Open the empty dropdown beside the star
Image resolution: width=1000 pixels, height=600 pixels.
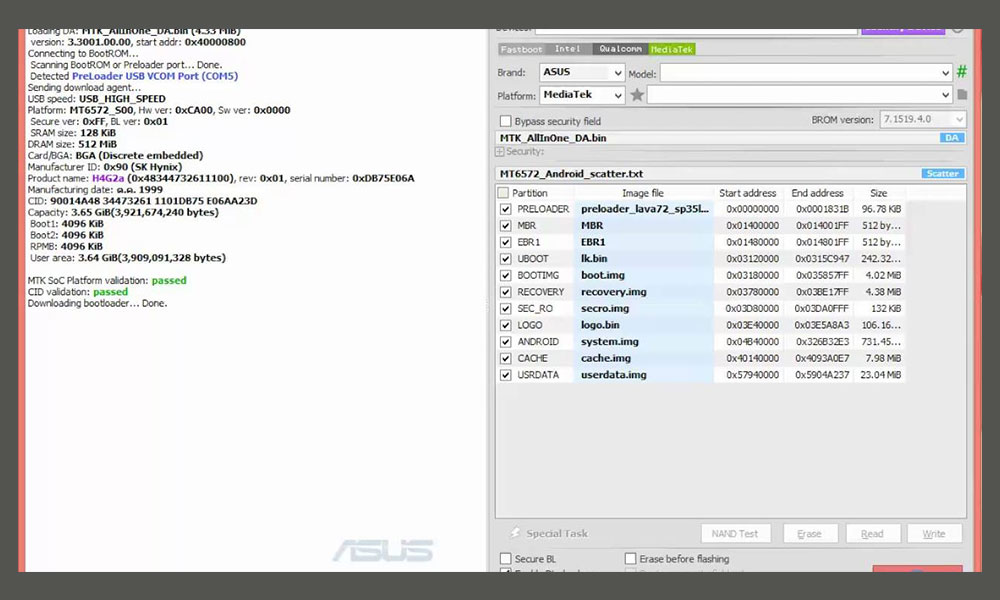(800, 95)
